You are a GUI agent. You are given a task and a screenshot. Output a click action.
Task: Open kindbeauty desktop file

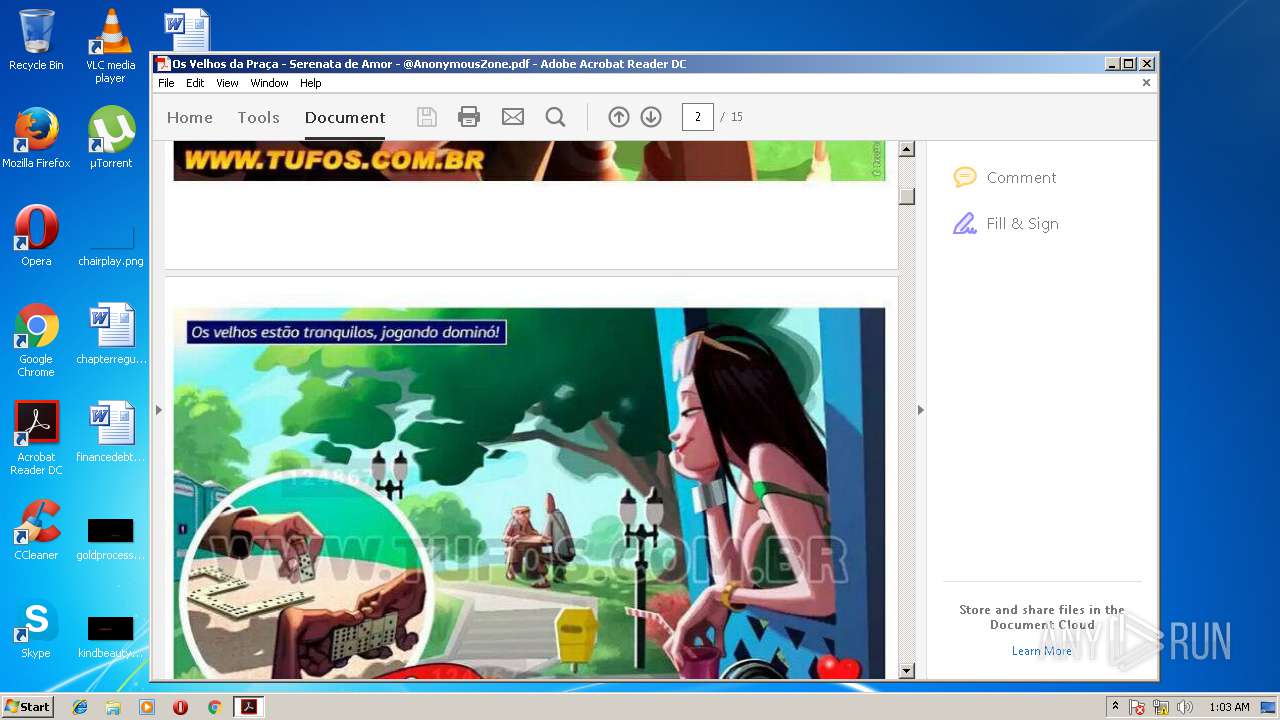pos(110,636)
